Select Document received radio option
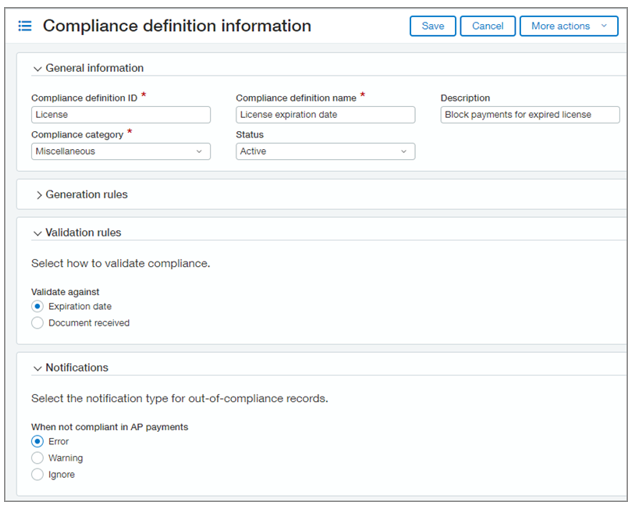Image resolution: width=632 pixels, height=506 pixels. coord(38,323)
